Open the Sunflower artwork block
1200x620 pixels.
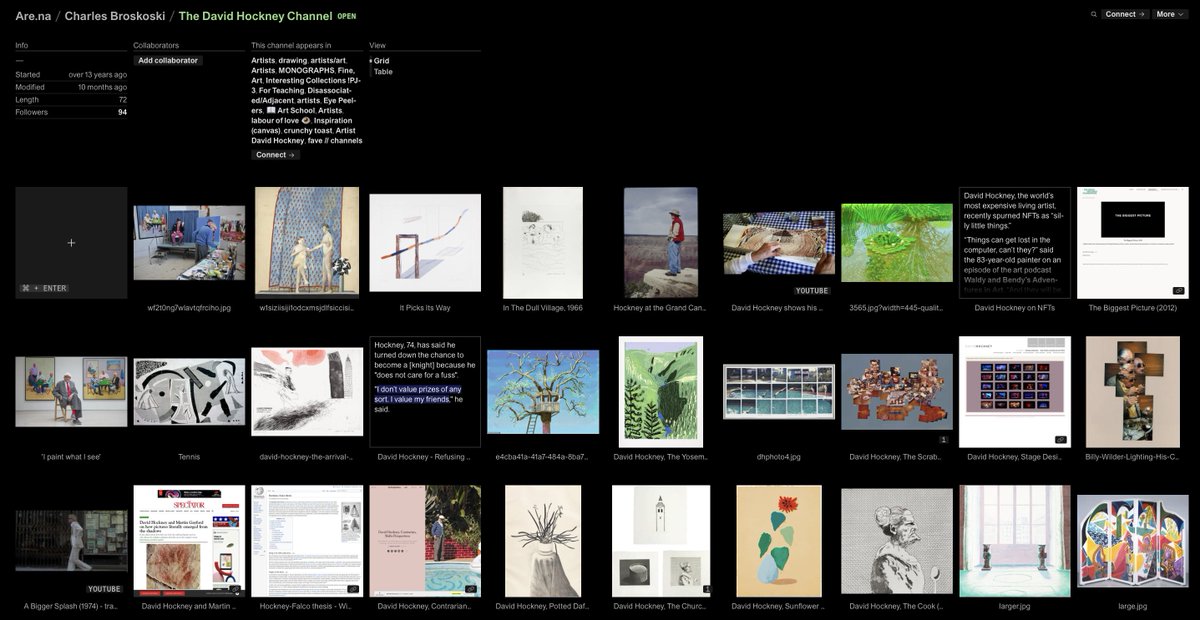pyautogui.click(x=779, y=540)
